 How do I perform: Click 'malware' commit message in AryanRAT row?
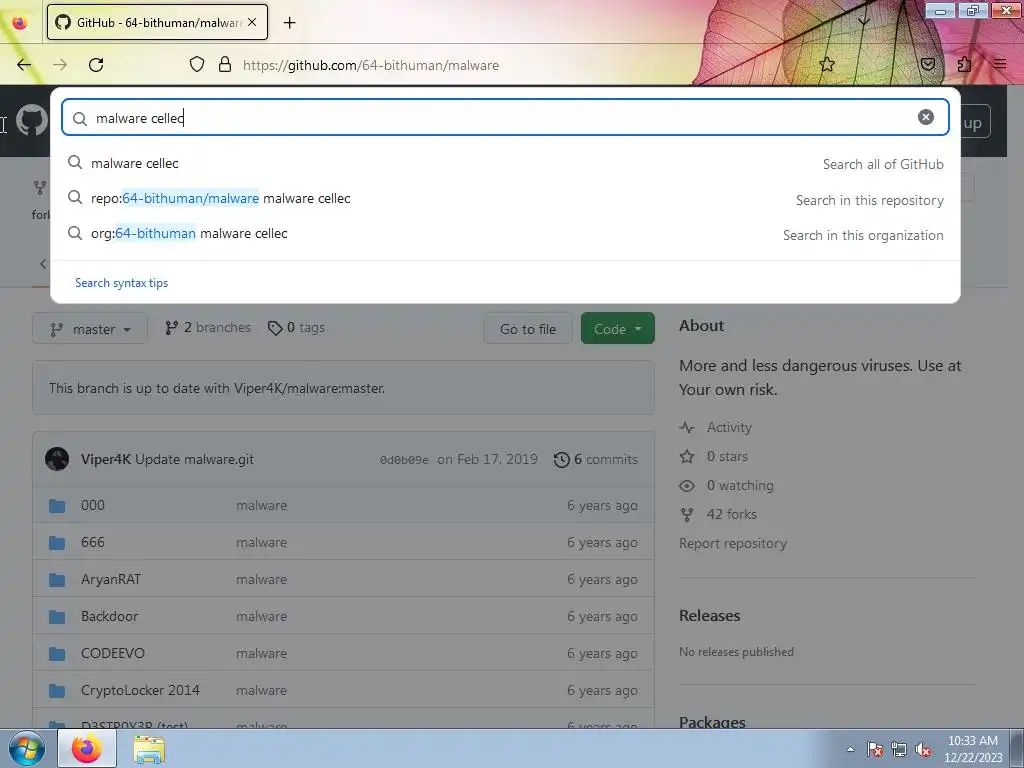pos(261,579)
